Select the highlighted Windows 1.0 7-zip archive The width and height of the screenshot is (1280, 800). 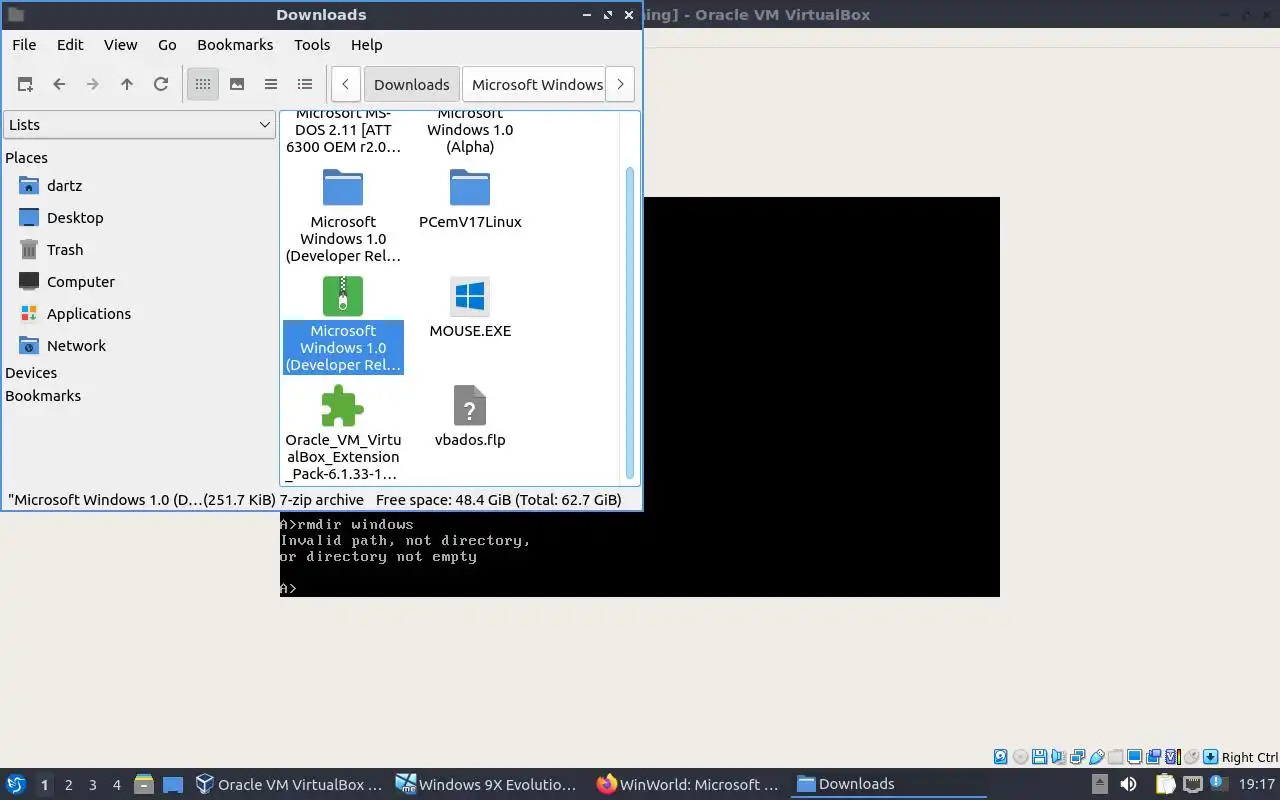point(343,324)
